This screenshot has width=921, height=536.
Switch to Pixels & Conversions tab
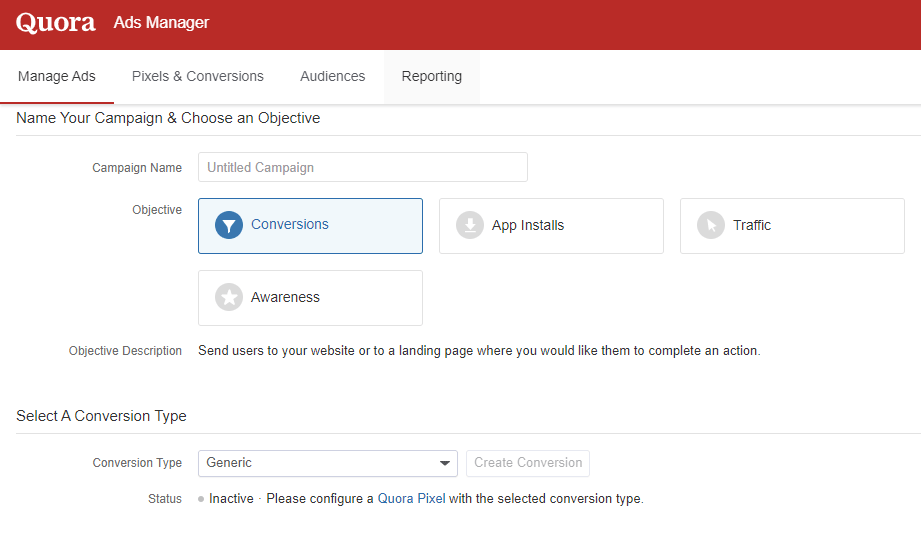[x=197, y=76]
